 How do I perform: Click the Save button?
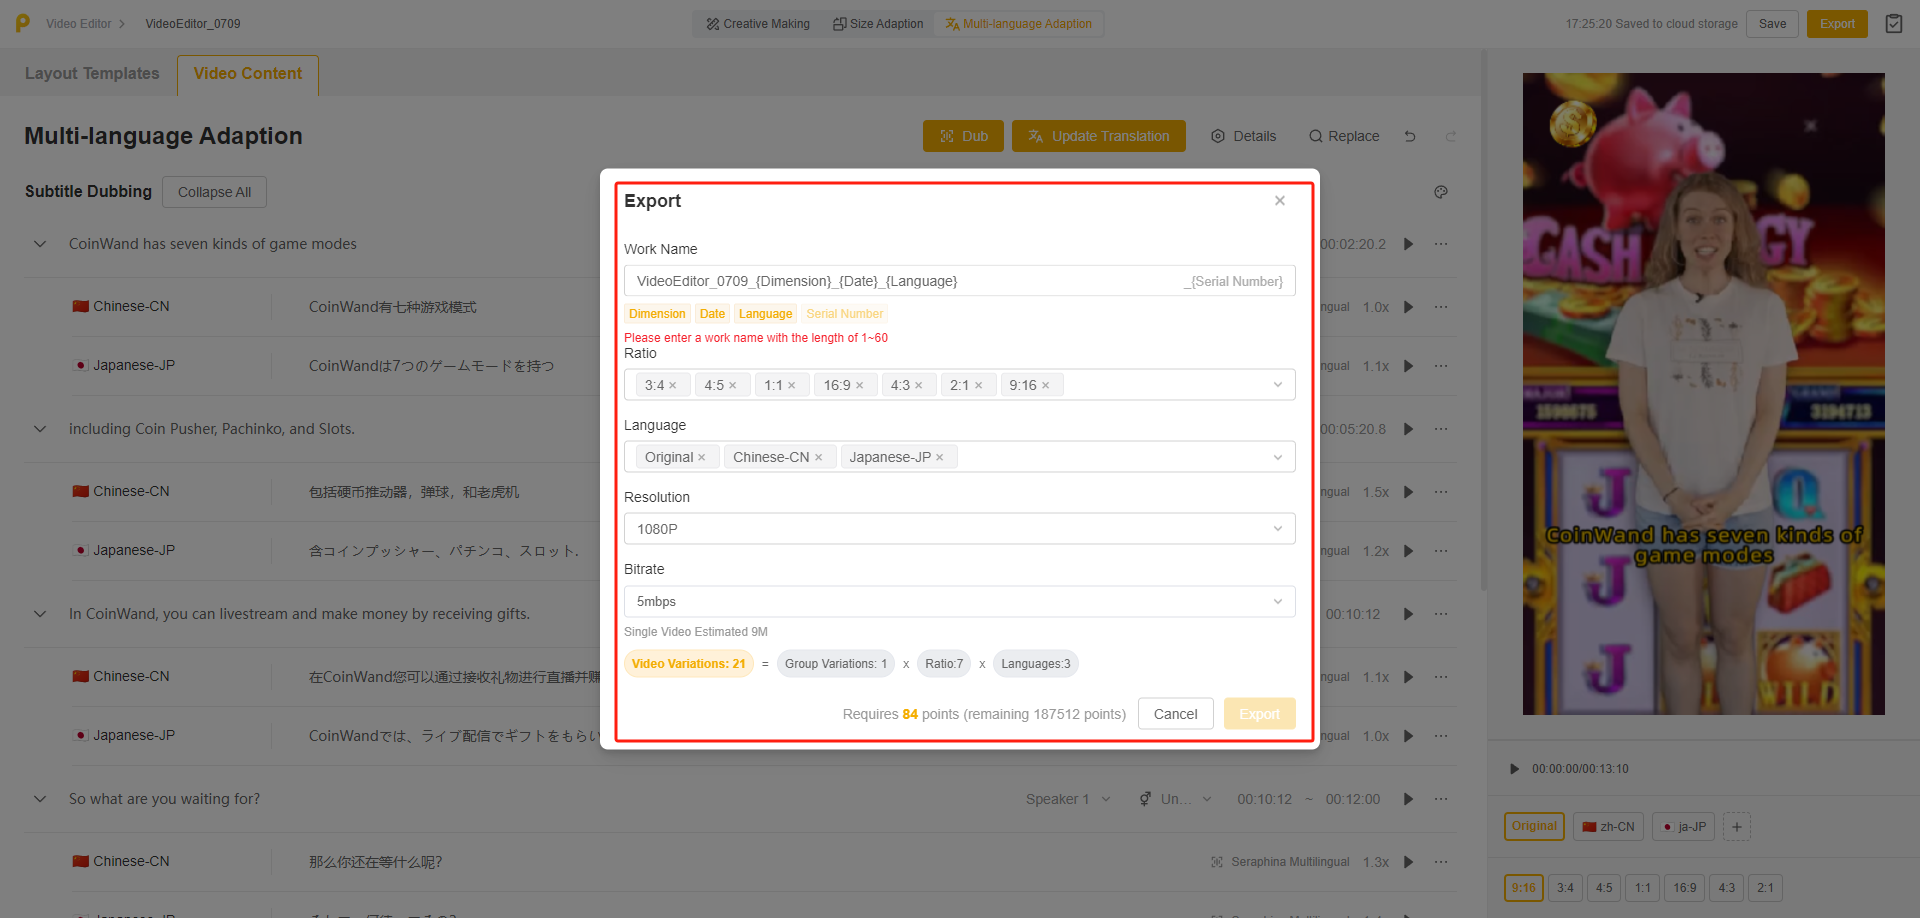pyautogui.click(x=1772, y=24)
